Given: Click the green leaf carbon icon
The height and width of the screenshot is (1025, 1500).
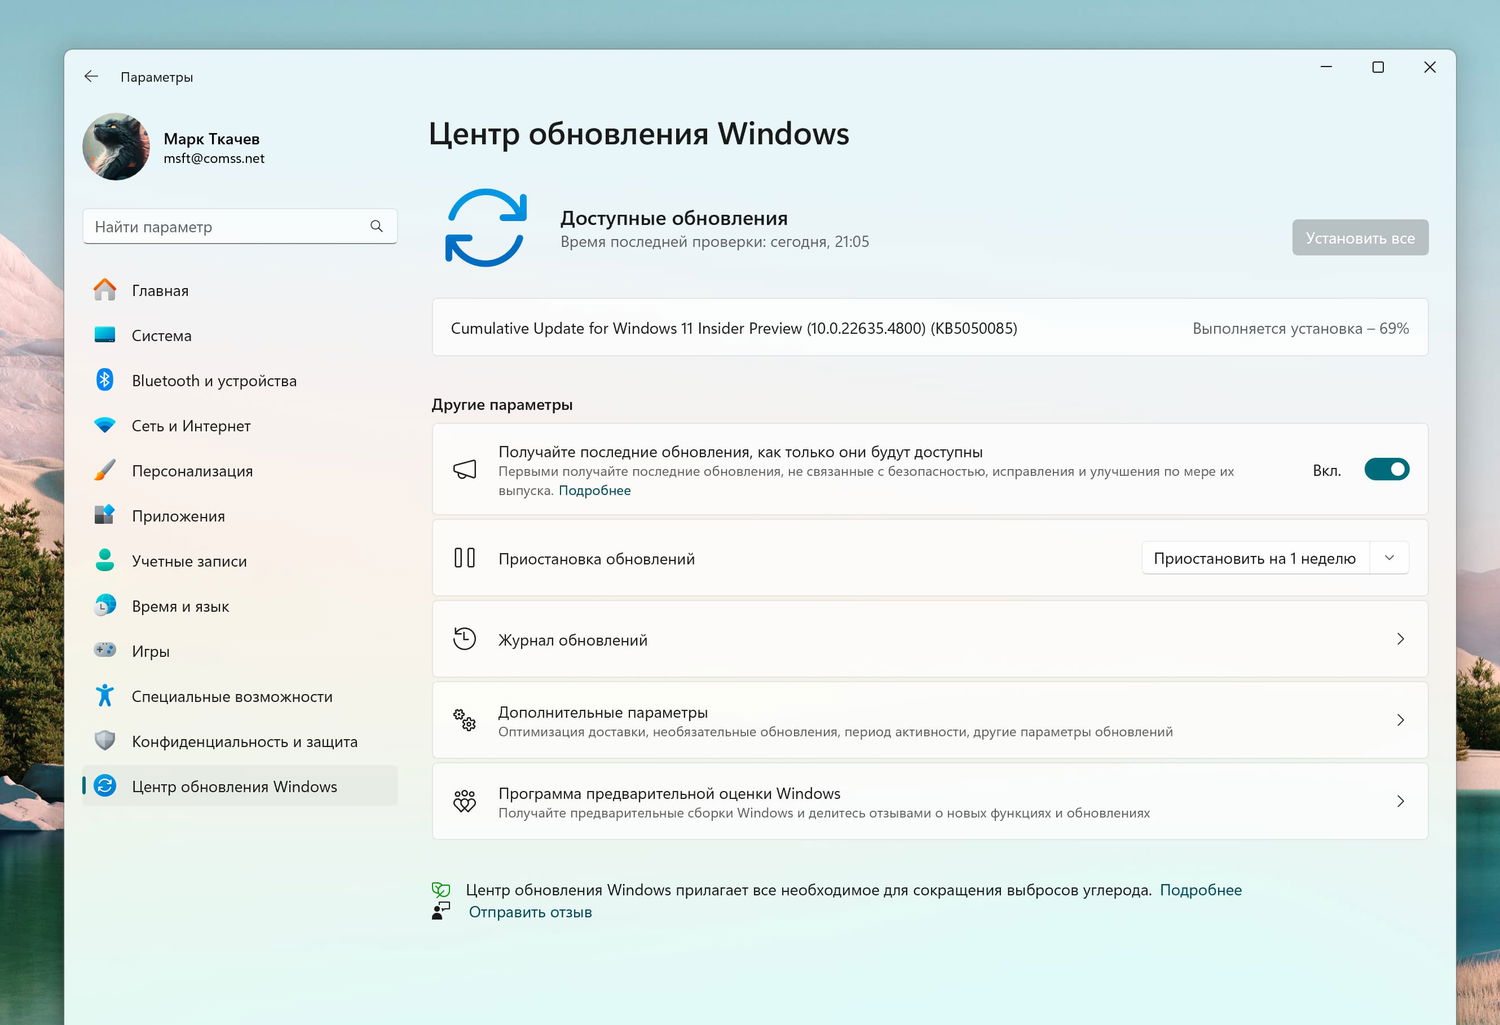Looking at the screenshot, I should click(441, 889).
